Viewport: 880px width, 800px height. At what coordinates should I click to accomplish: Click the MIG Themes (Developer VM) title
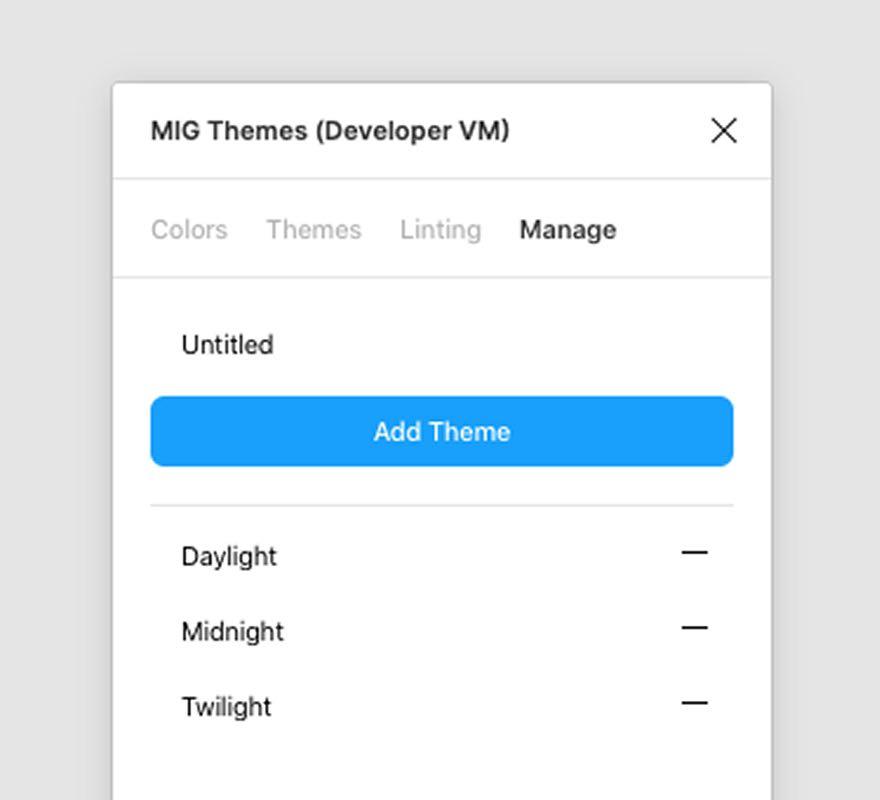coord(330,131)
